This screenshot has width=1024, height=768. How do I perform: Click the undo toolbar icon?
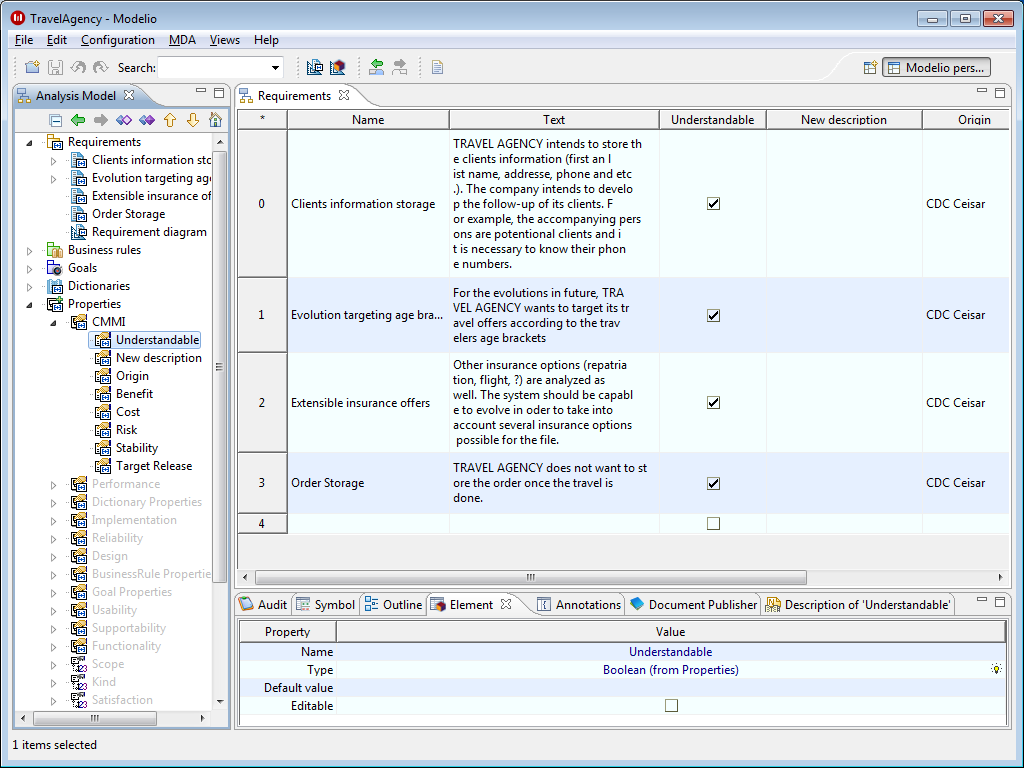coord(78,67)
